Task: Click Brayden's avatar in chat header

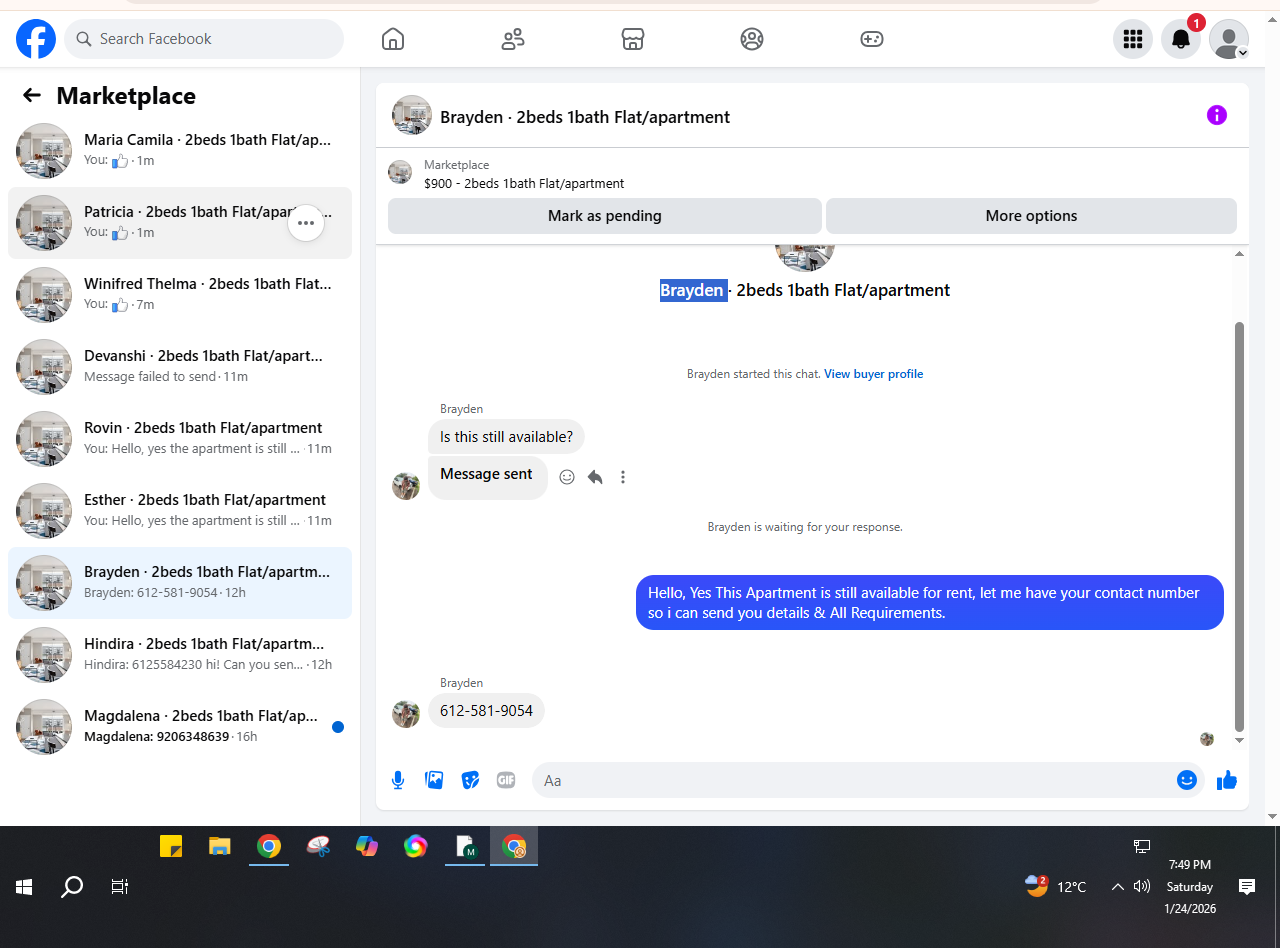Action: (412, 115)
